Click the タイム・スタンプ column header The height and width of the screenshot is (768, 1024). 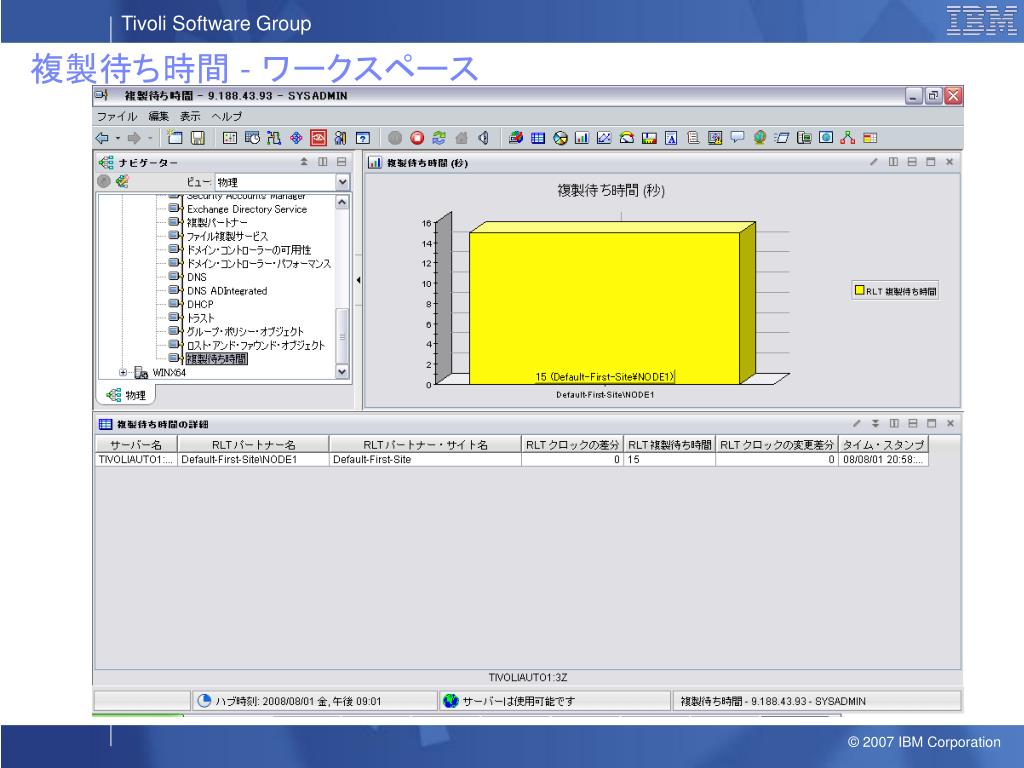tap(883, 445)
